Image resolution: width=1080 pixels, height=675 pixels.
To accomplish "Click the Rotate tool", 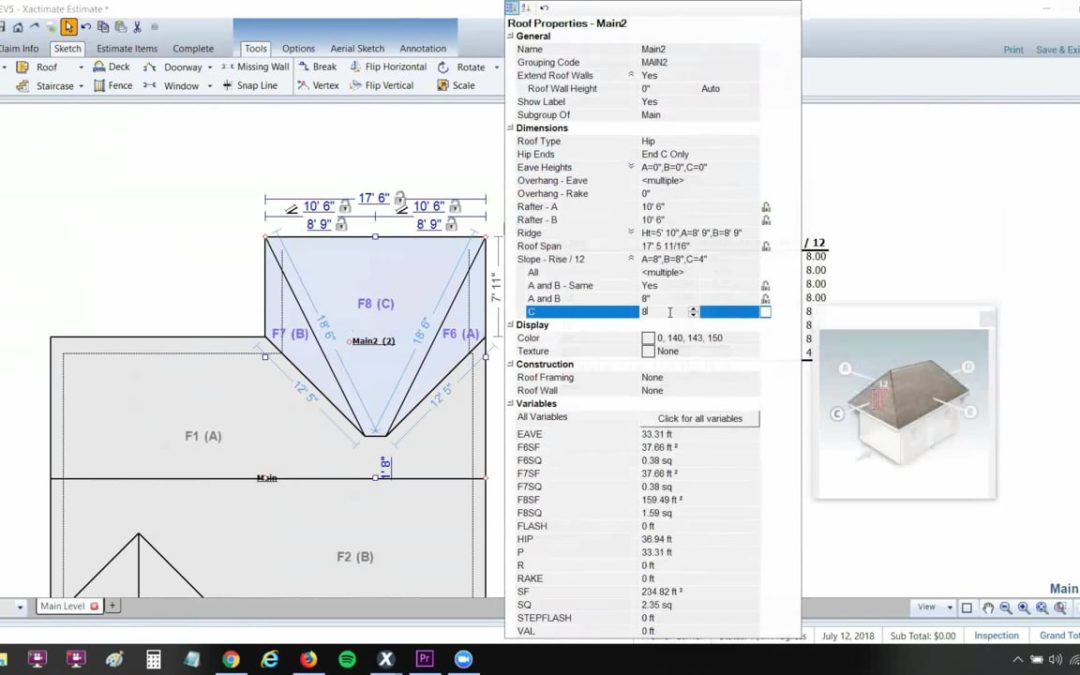I will coord(461,67).
